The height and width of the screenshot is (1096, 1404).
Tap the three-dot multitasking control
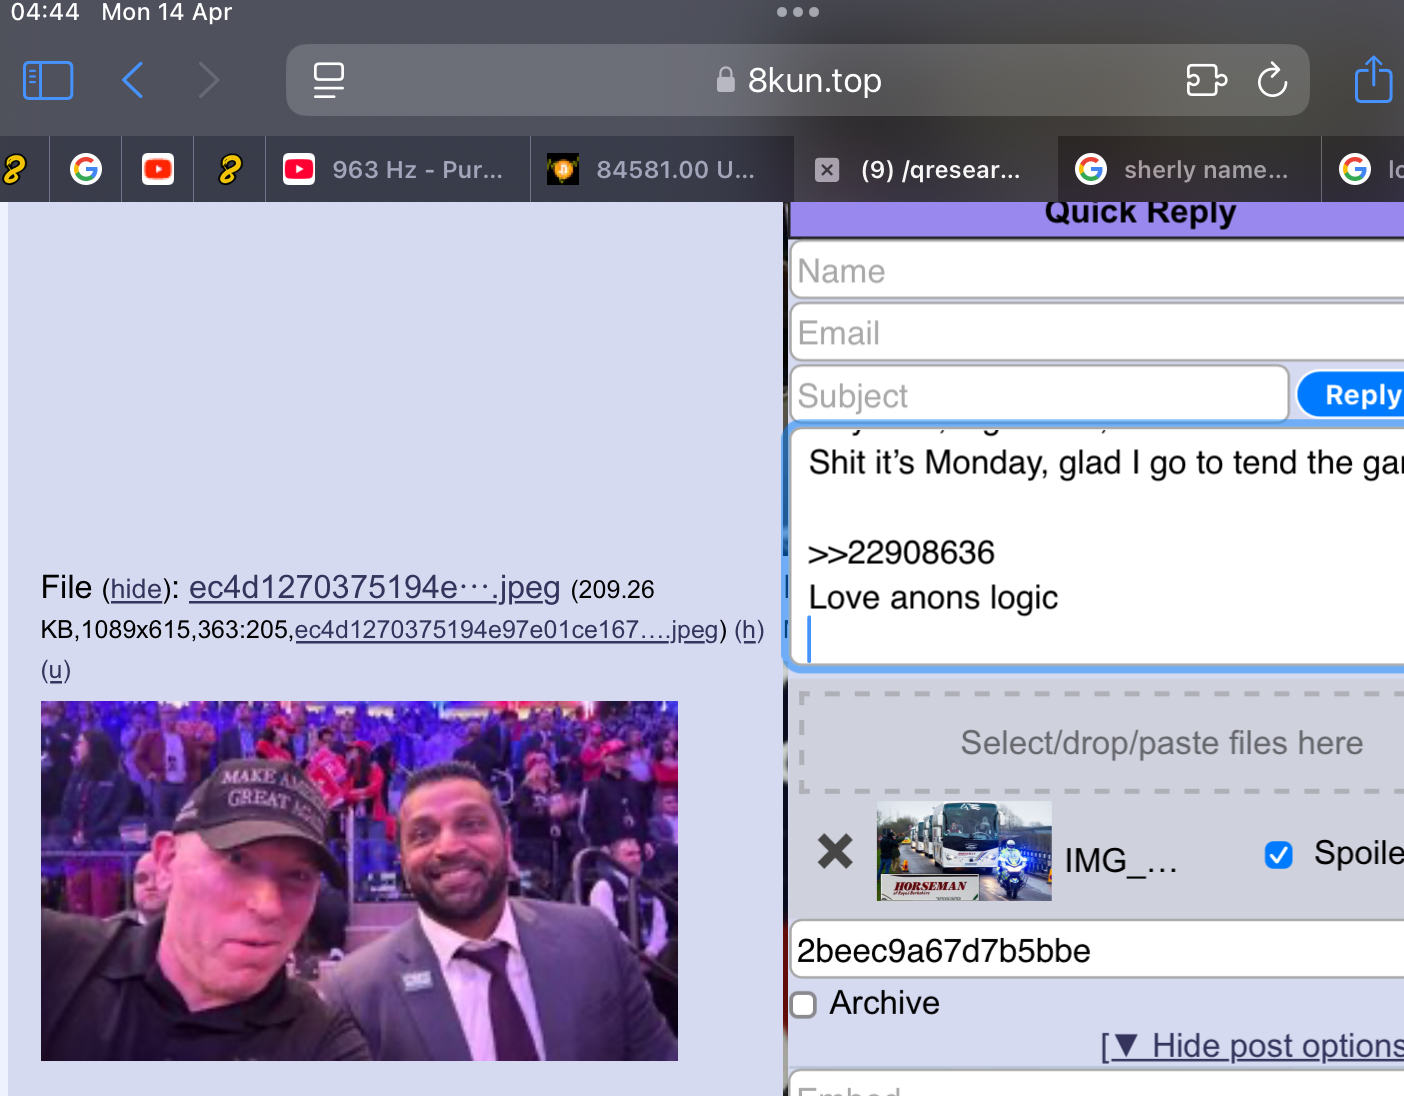pyautogui.click(x=798, y=12)
